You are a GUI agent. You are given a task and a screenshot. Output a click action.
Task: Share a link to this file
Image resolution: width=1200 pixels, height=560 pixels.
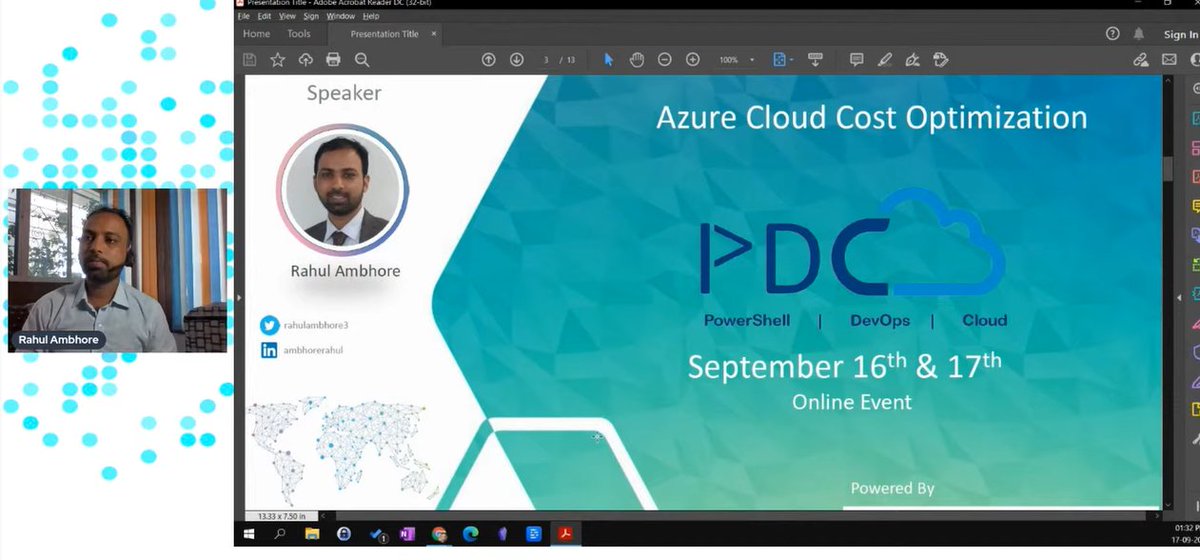1141,60
